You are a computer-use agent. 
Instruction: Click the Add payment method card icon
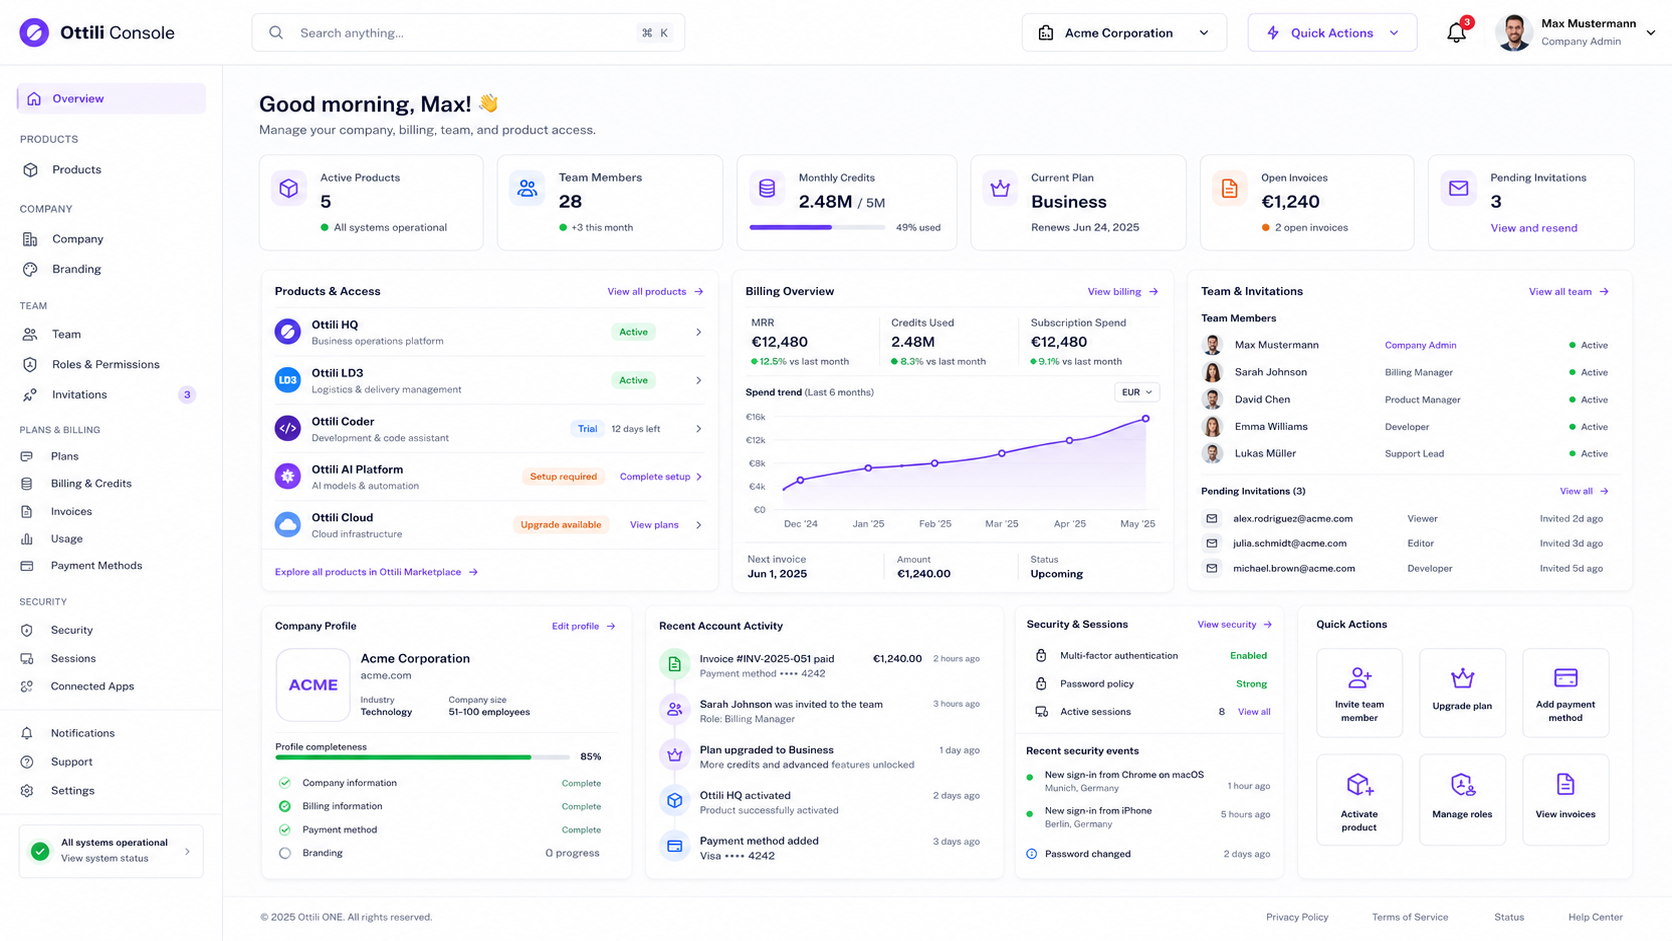point(1565,677)
